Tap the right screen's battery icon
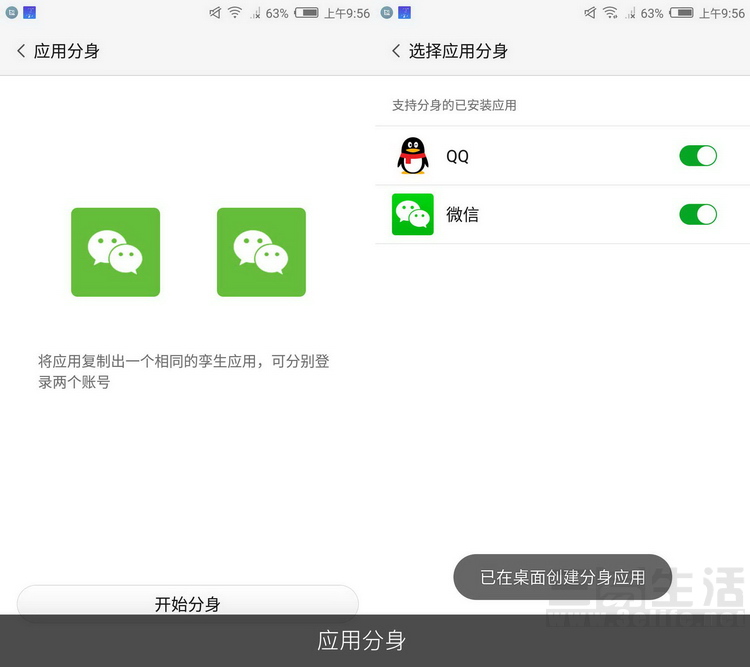750x667 pixels. [681, 13]
